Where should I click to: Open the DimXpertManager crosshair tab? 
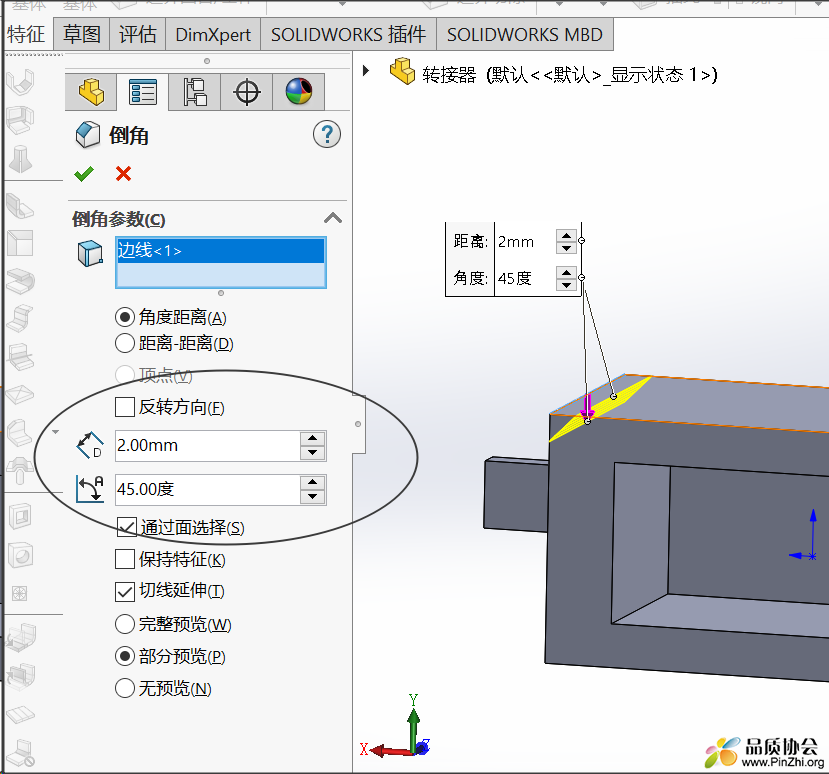247,92
